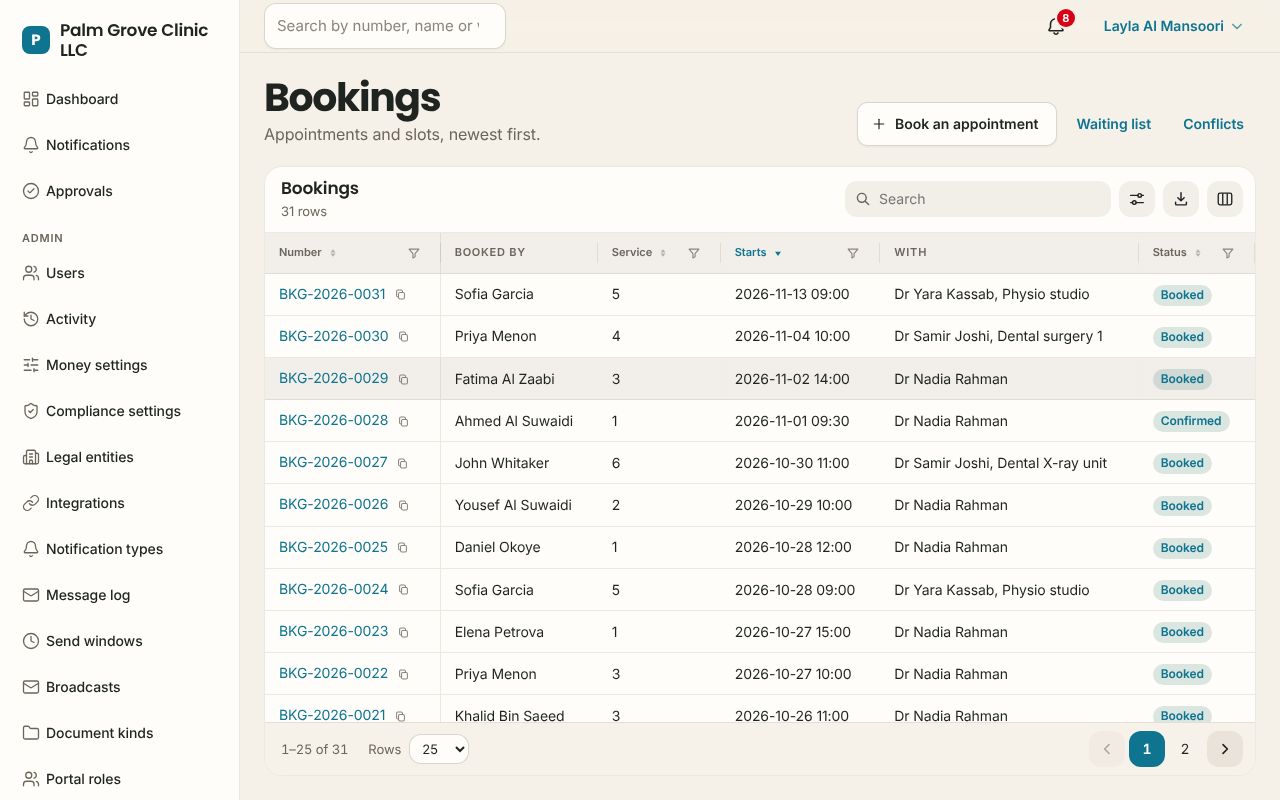Copy booking number BKG-2026-0029
The width and height of the screenshot is (1280, 800).
(403, 379)
